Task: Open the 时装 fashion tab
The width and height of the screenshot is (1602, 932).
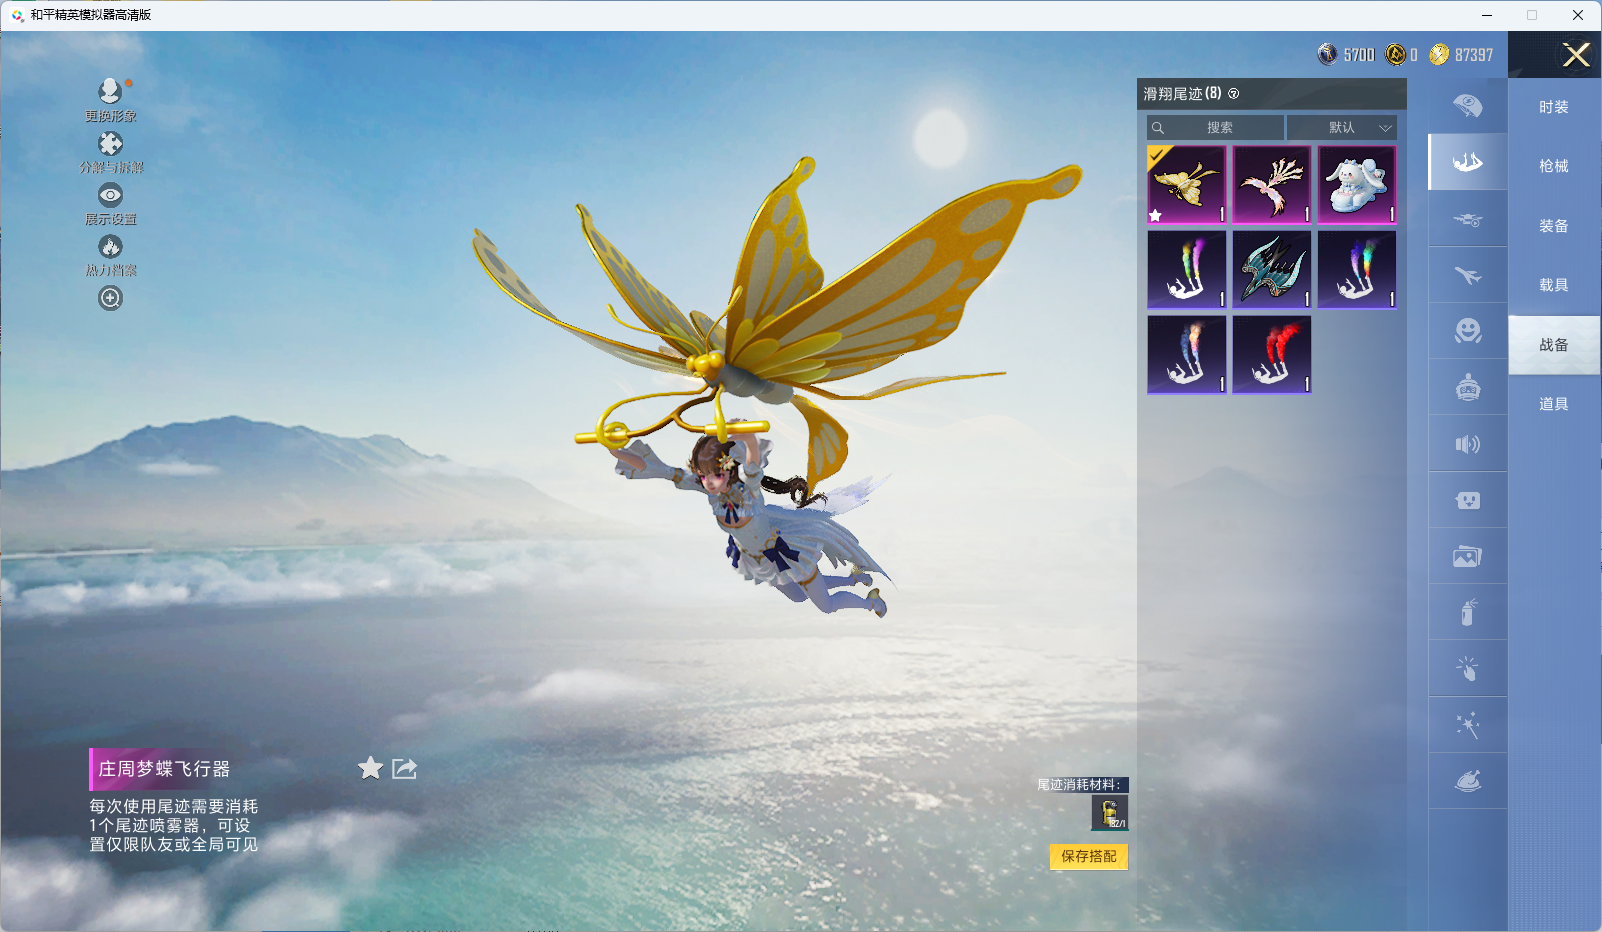Action: pyautogui.click(x=1553, y=107)
